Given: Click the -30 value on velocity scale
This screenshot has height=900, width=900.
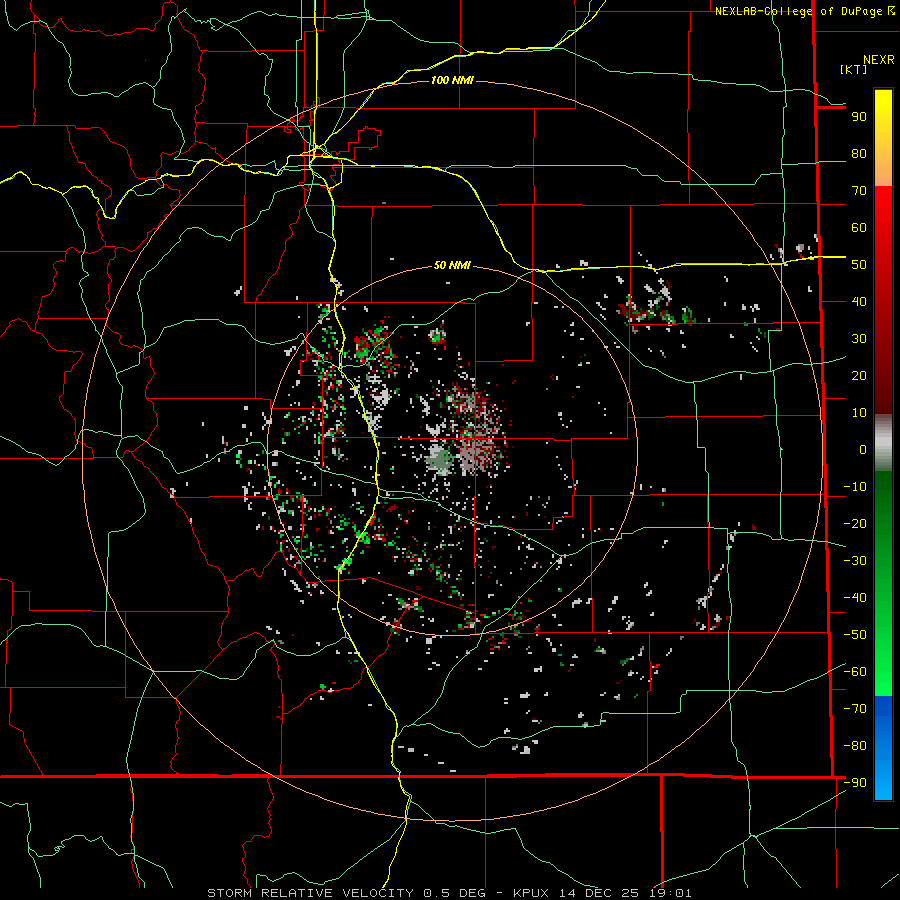Looking at the screenshot, I should 855,561.
